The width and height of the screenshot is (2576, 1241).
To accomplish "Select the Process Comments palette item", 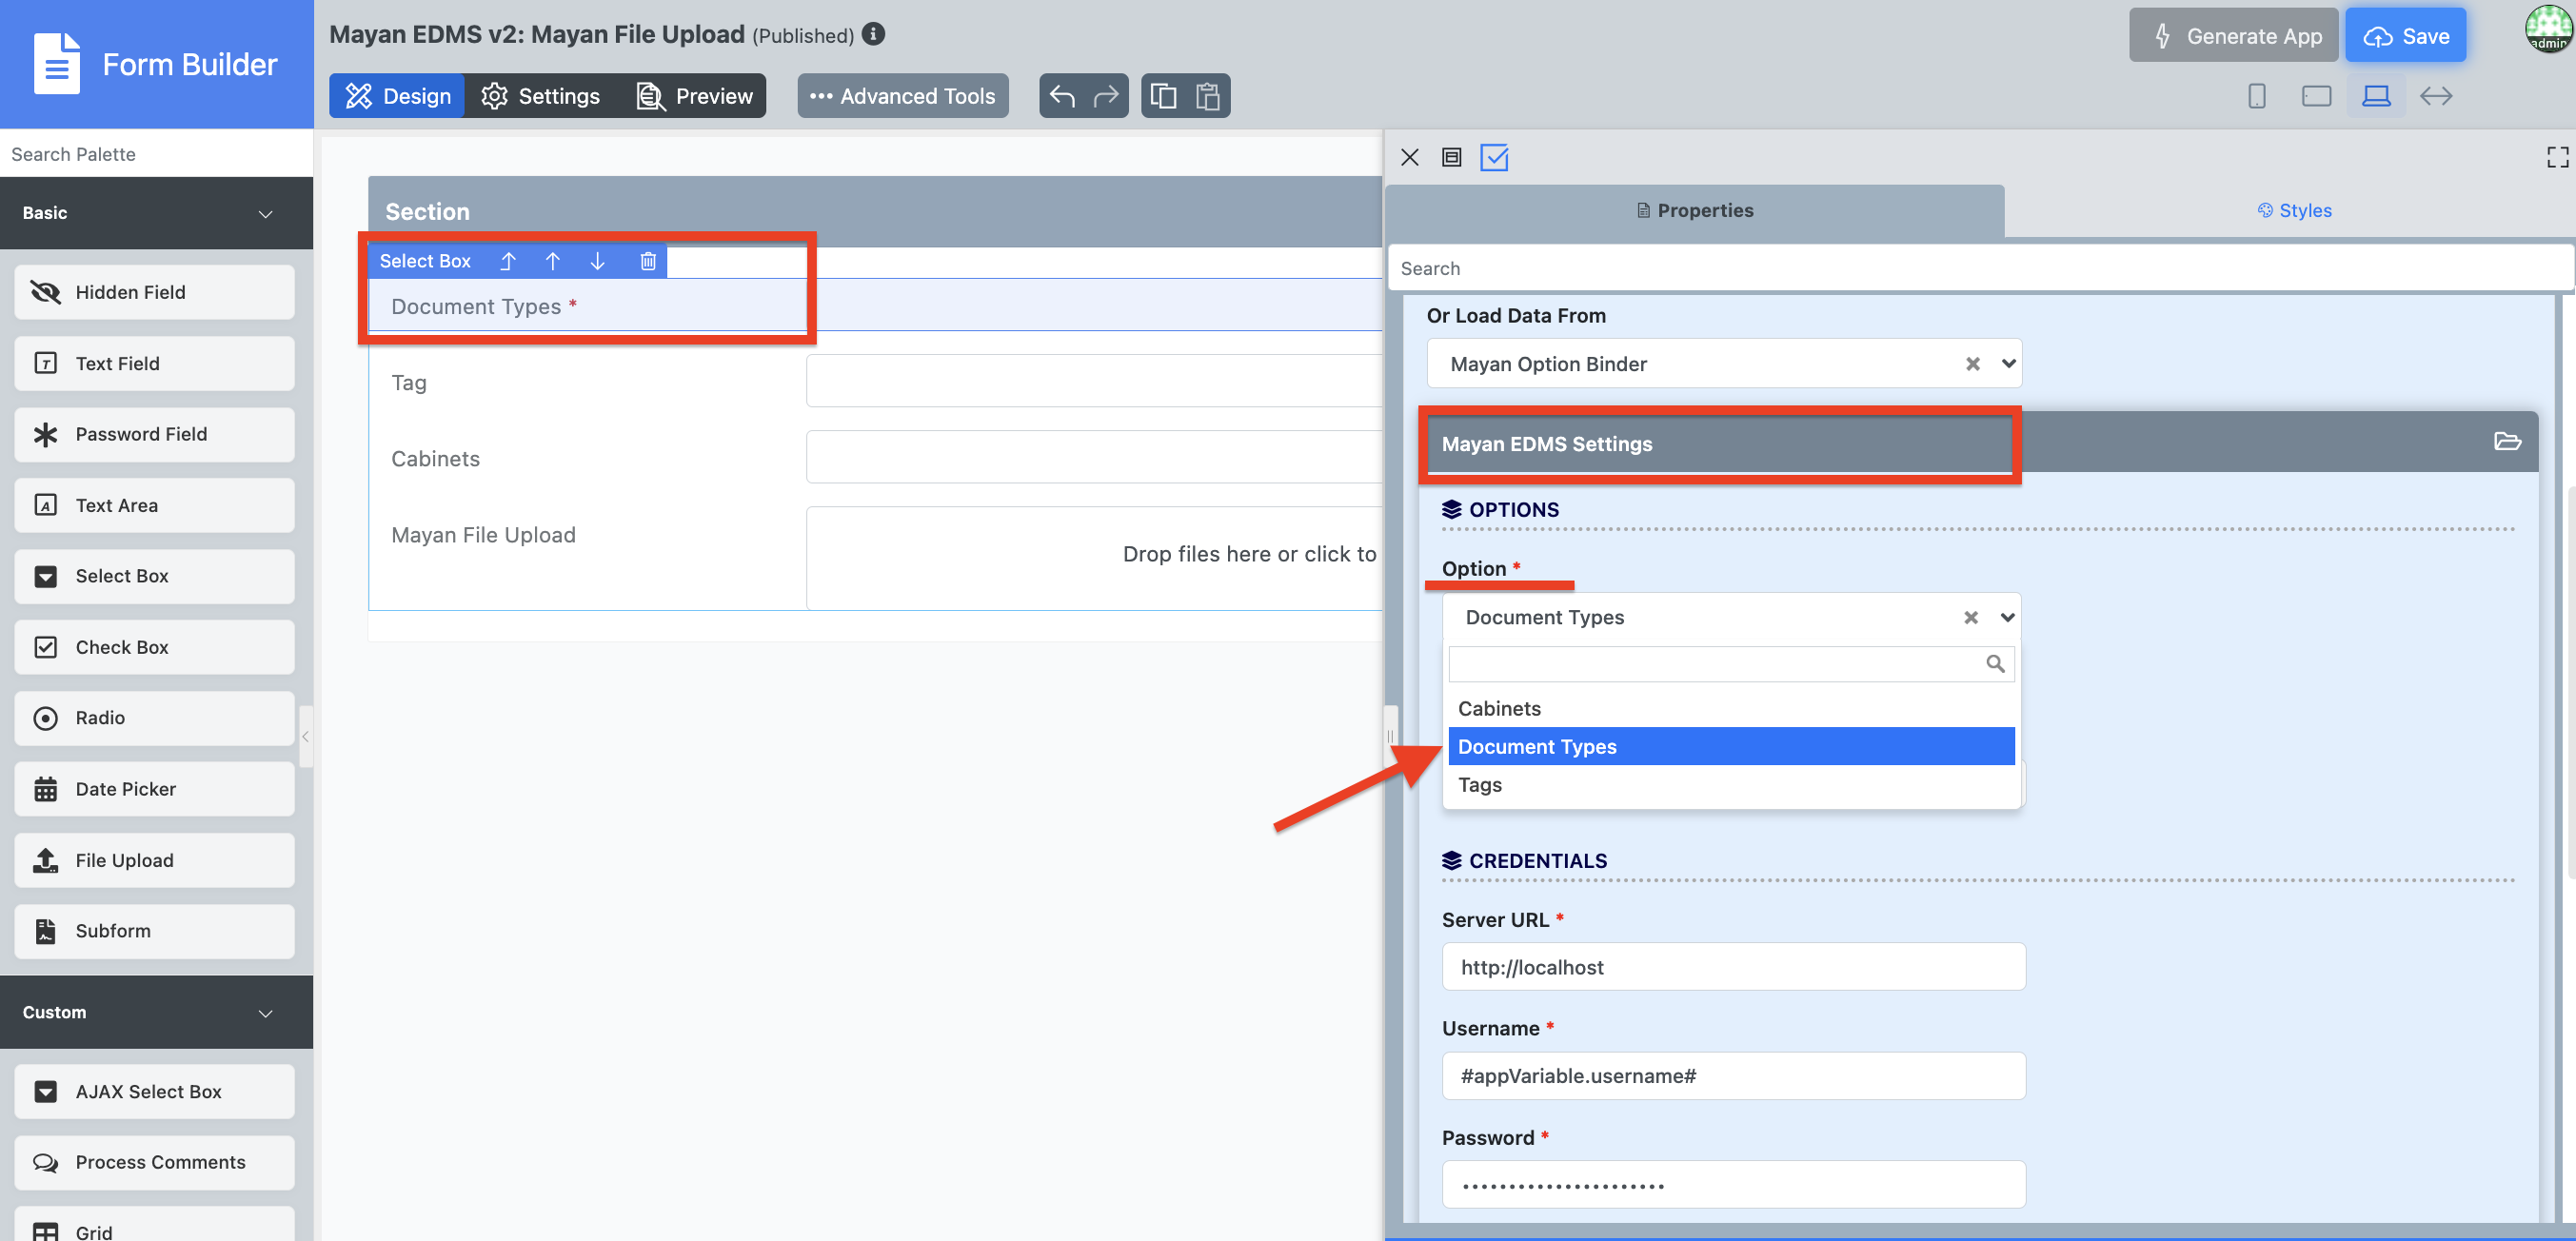I will [155, 1162].
